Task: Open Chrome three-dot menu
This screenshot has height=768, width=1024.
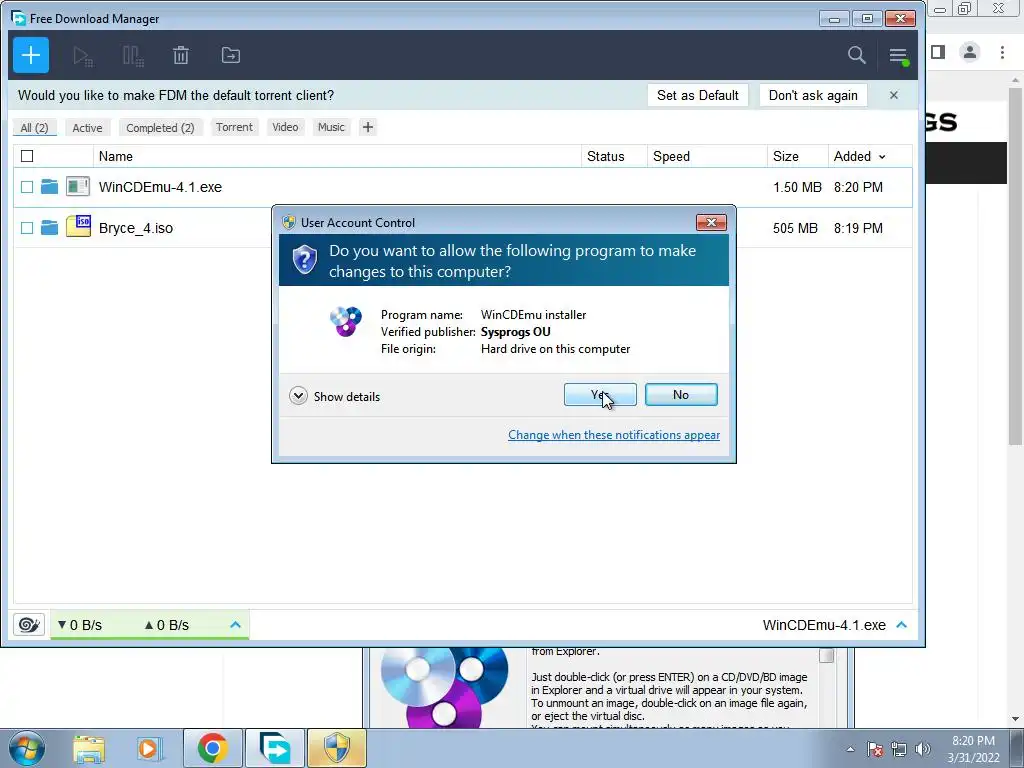Action: (x=1002, y=52)
